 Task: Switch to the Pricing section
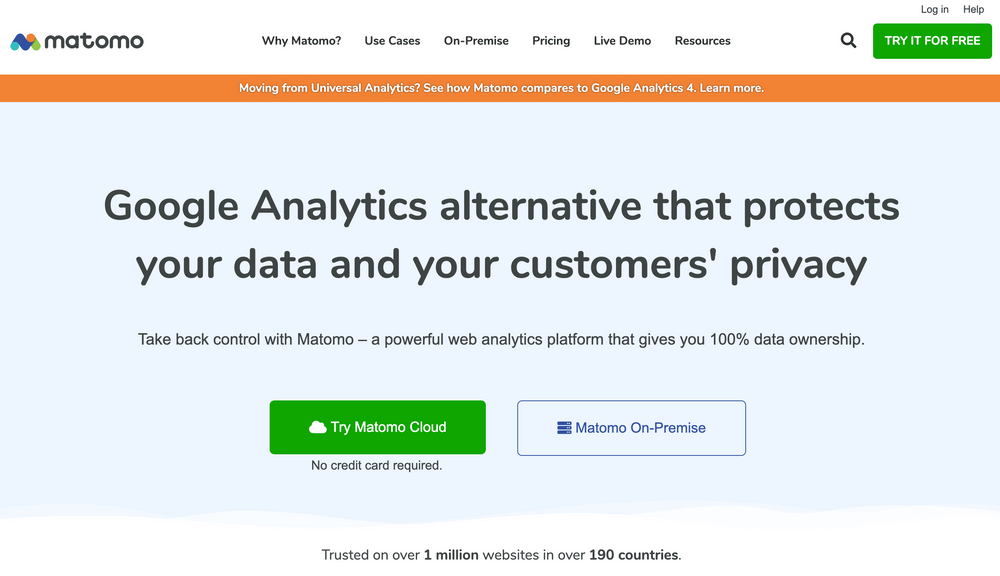pos(551,41)
